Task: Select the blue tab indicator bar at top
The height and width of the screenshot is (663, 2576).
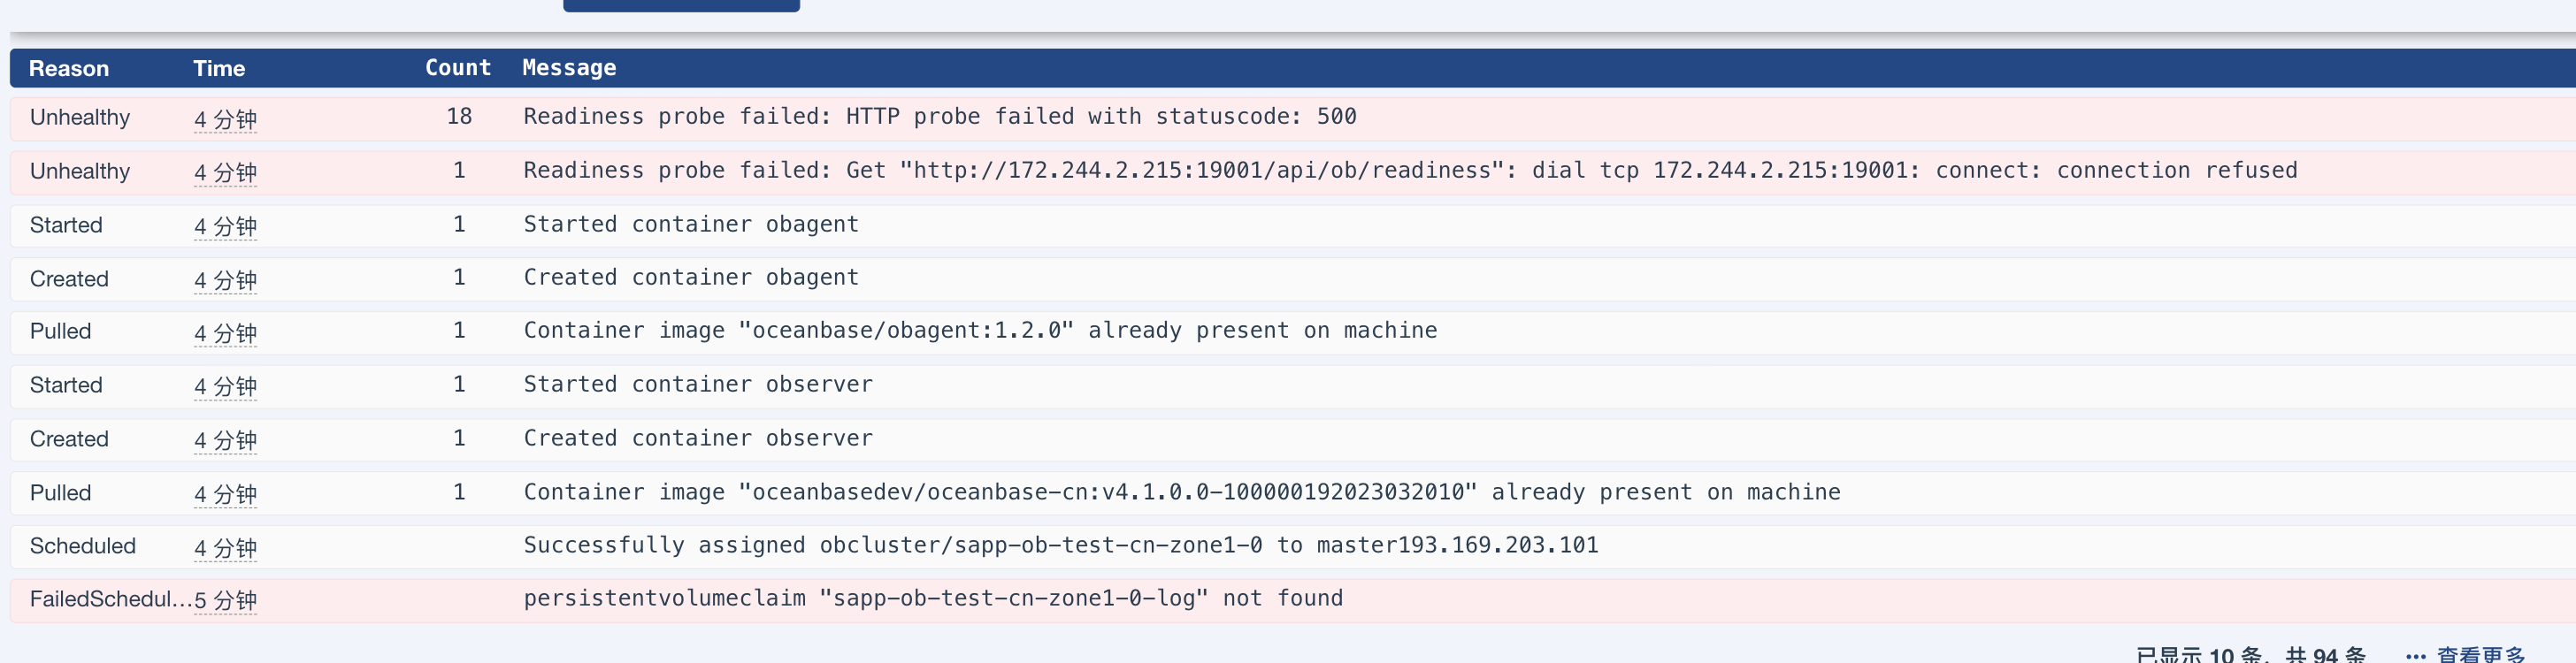Action: click(681, 5)
